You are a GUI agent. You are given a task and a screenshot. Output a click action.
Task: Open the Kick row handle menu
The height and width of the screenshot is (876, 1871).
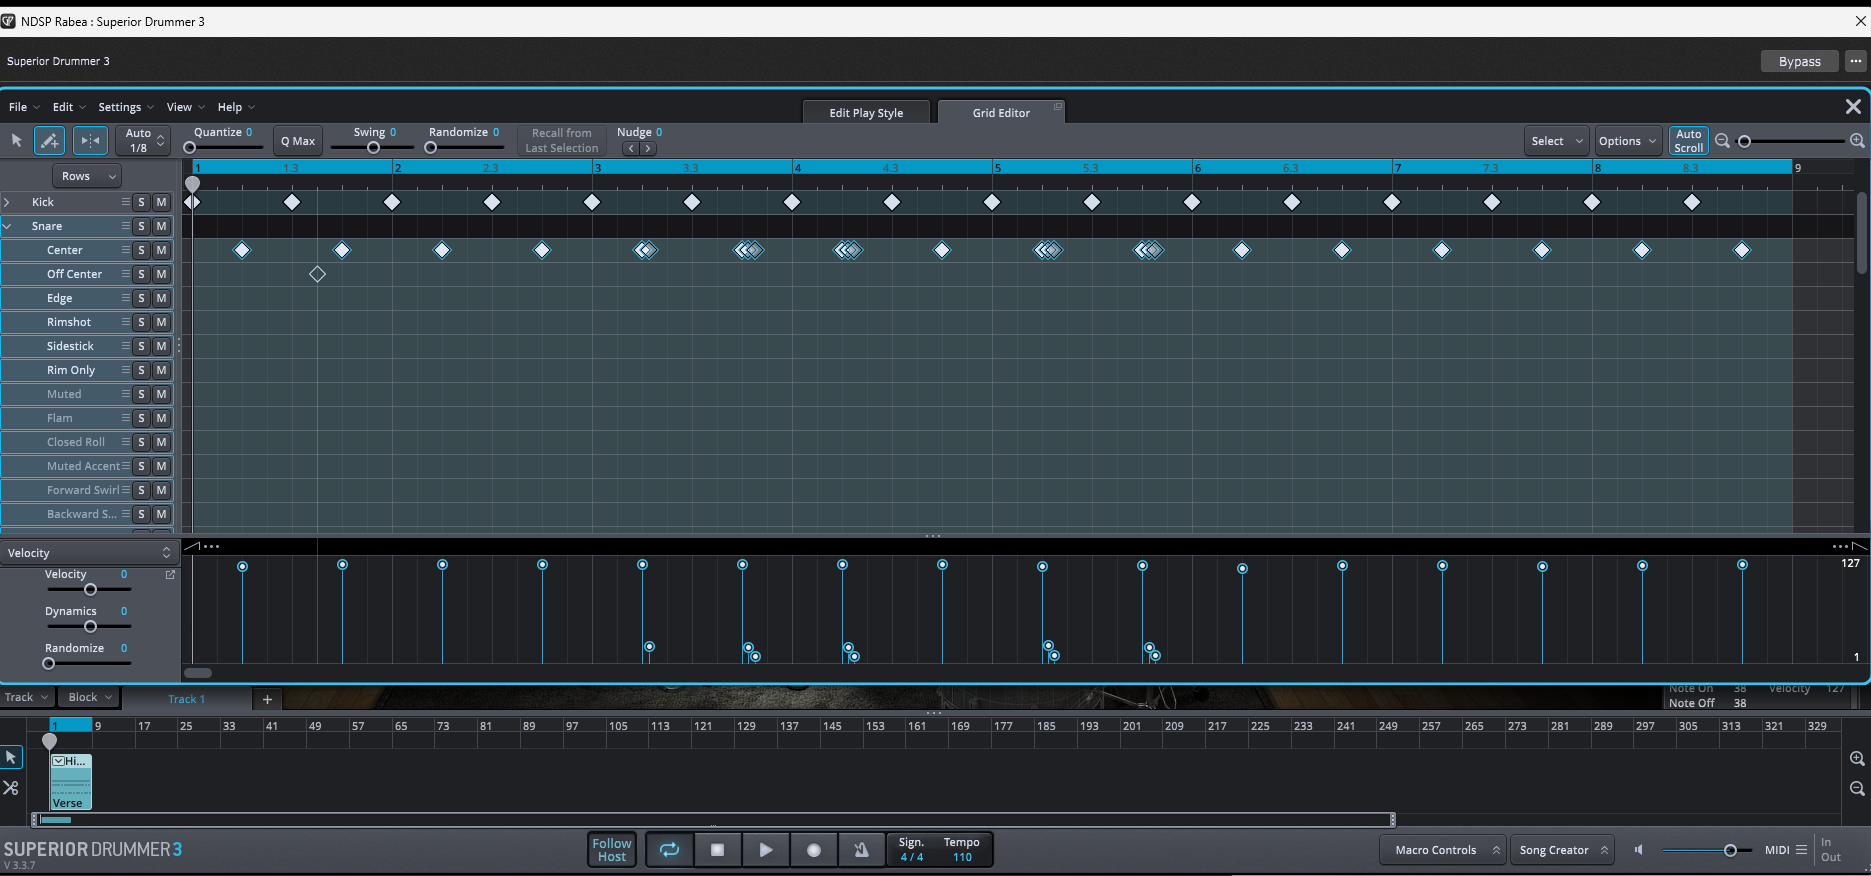[125, 202]
